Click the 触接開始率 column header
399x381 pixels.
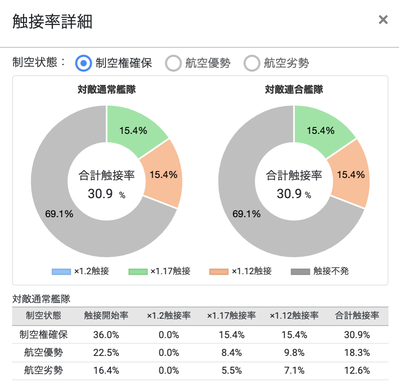(x=106, y=315)
